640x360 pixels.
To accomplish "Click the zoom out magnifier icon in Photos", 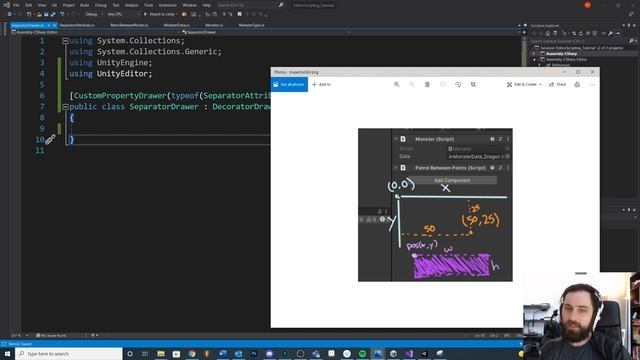I will 412,84.
